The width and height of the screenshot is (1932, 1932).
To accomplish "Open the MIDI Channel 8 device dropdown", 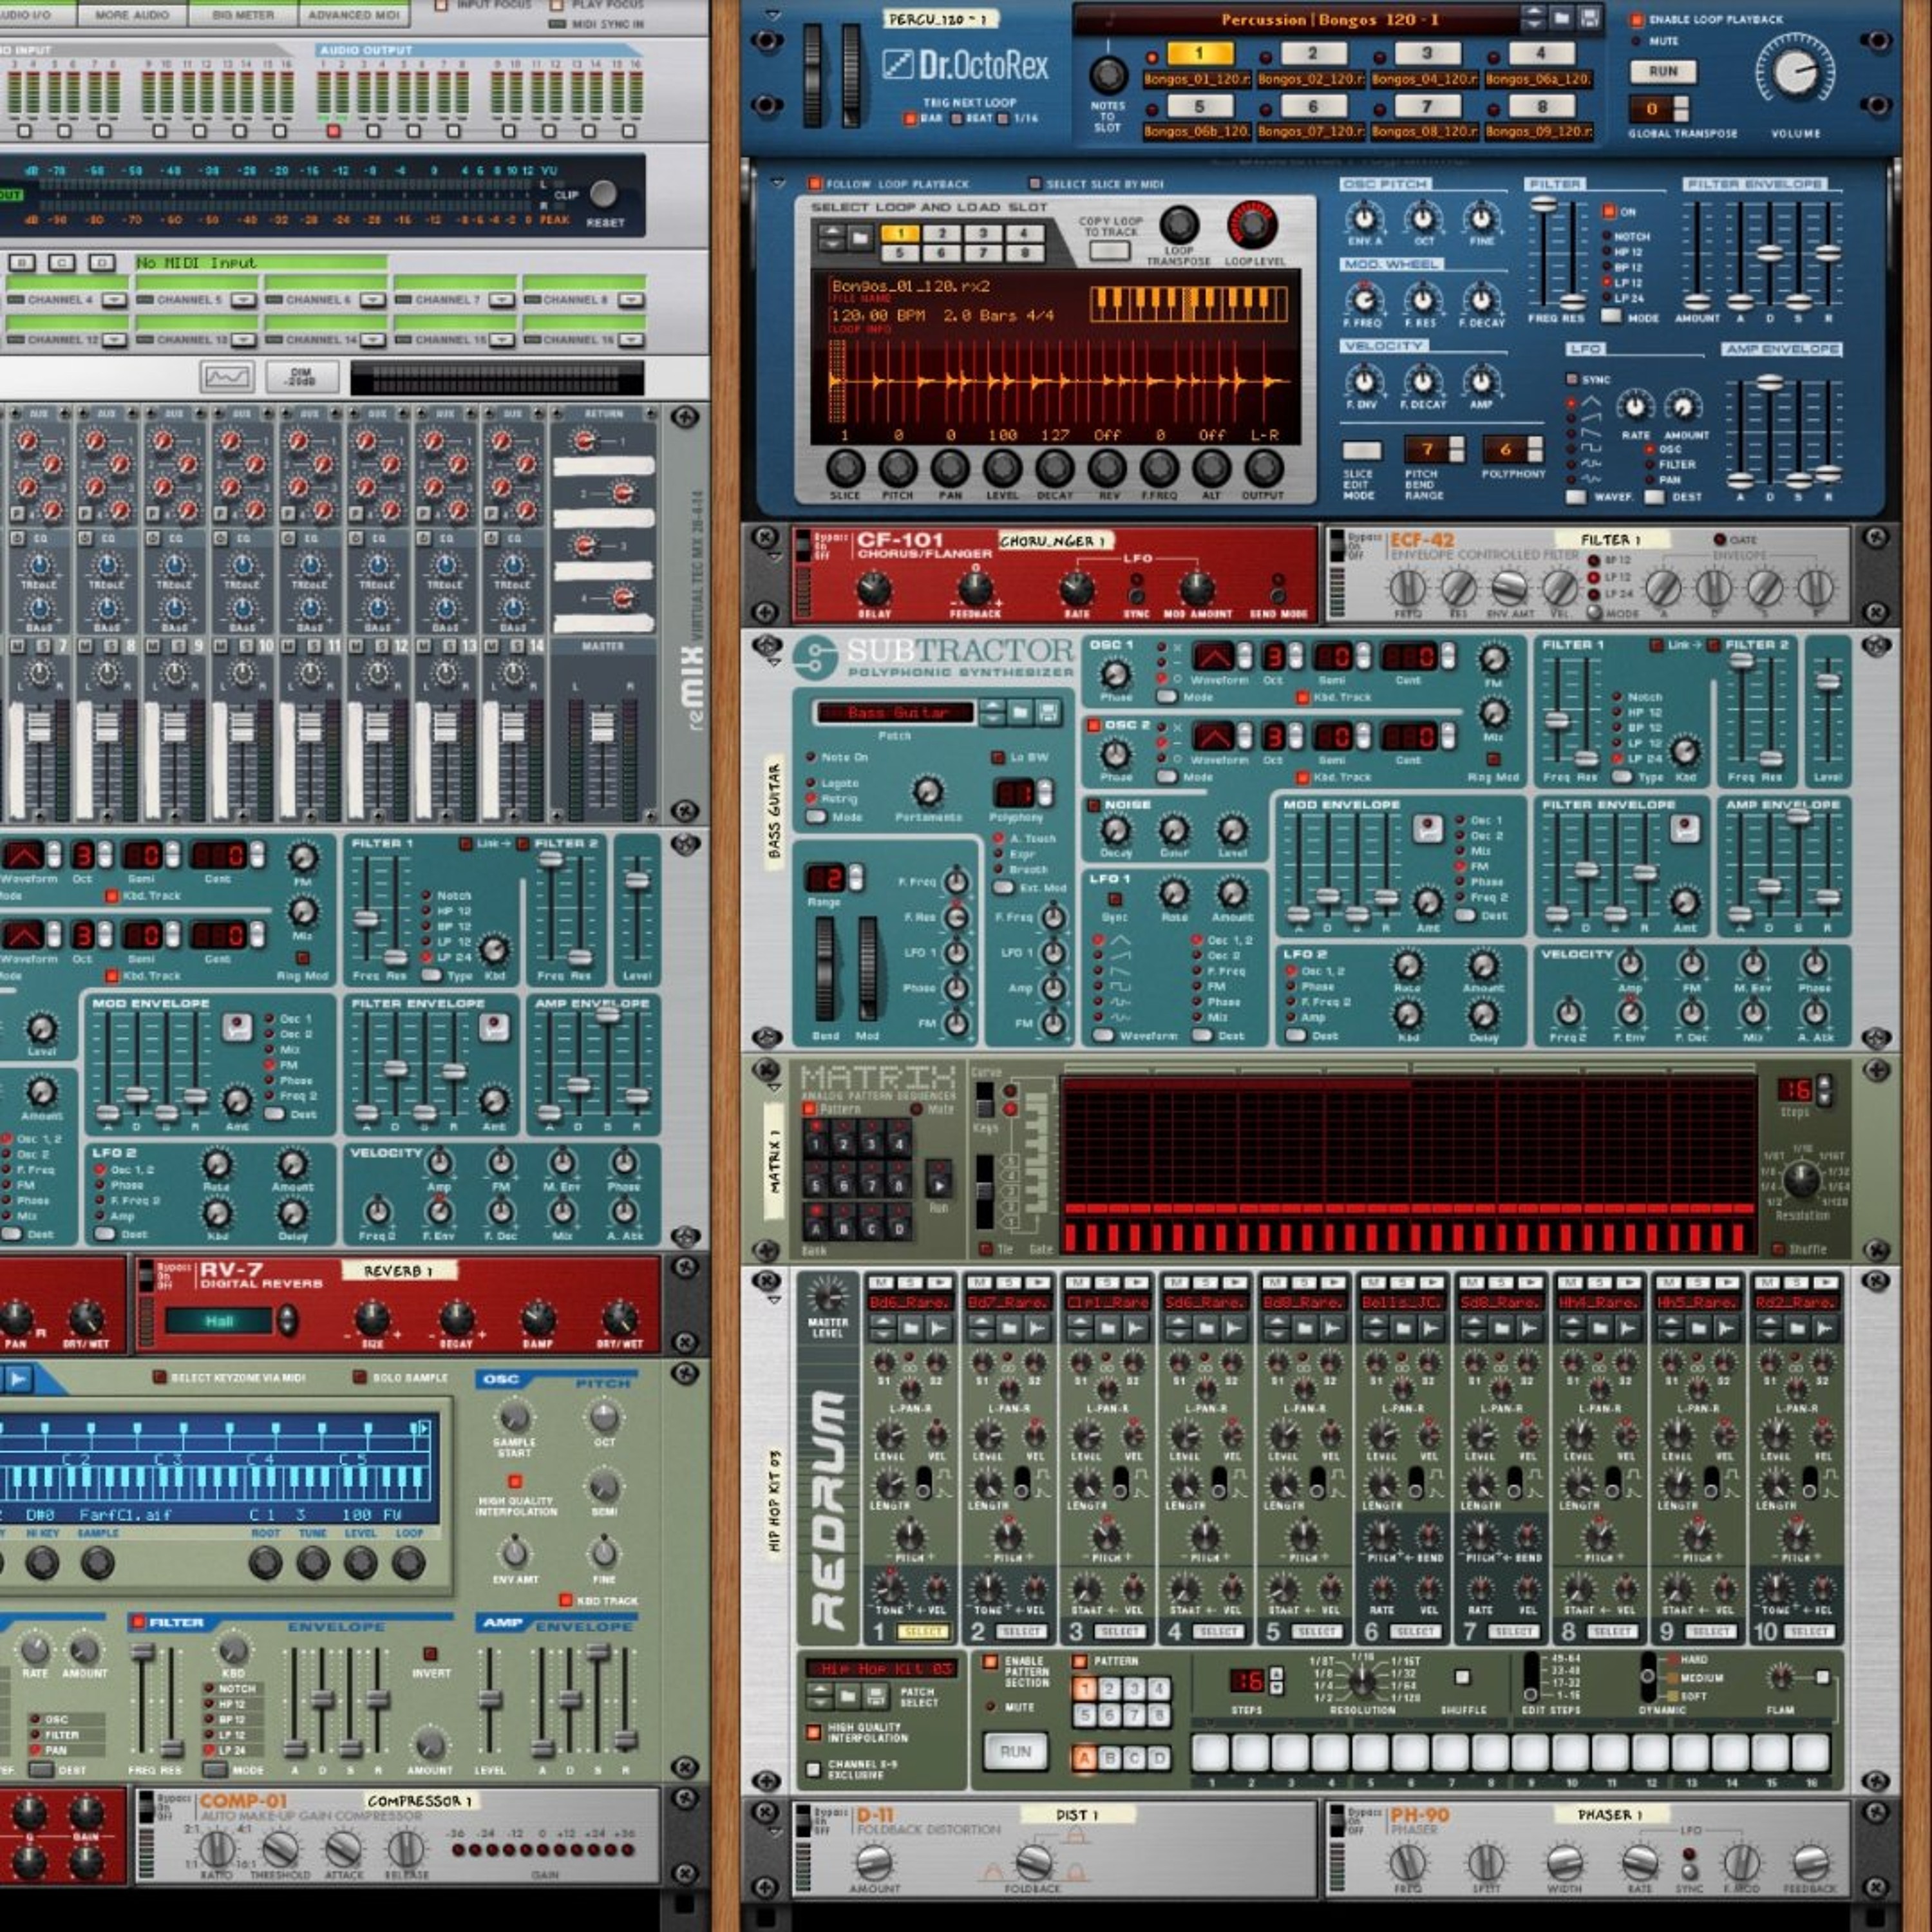I will pyautogui.click(x=630, y=300).
